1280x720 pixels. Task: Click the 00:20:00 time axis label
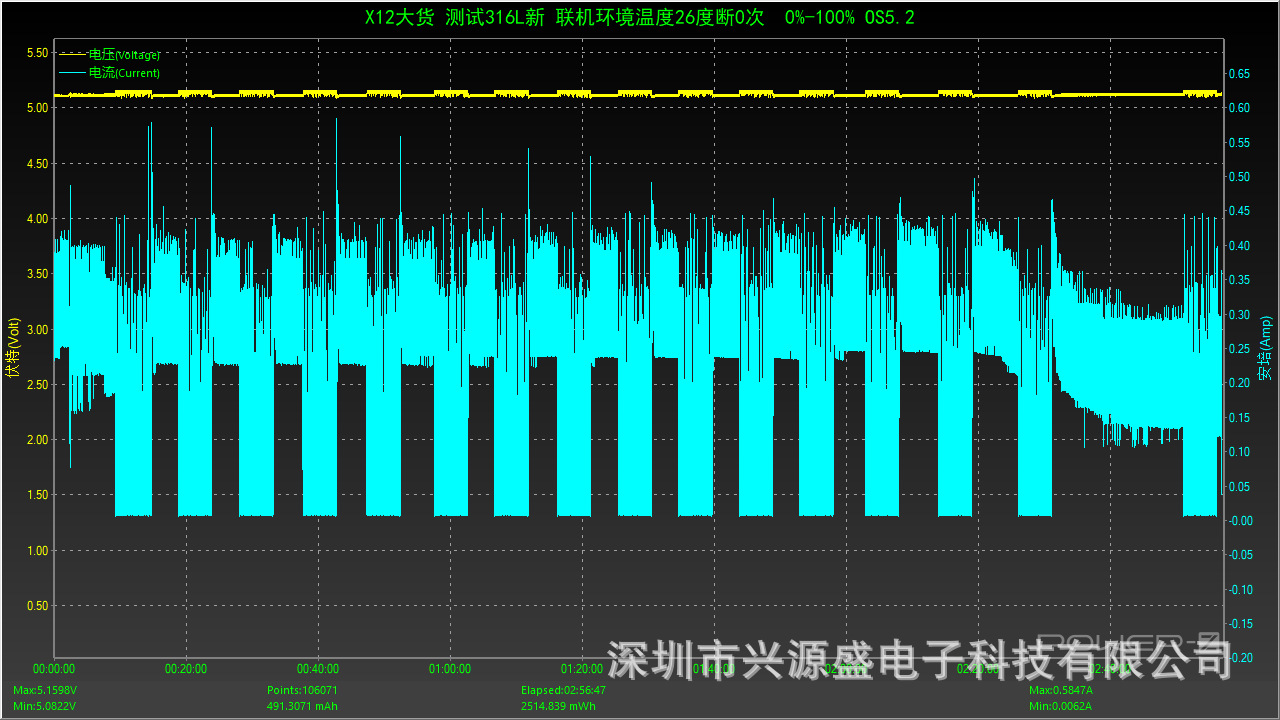[x=186, y=669]
